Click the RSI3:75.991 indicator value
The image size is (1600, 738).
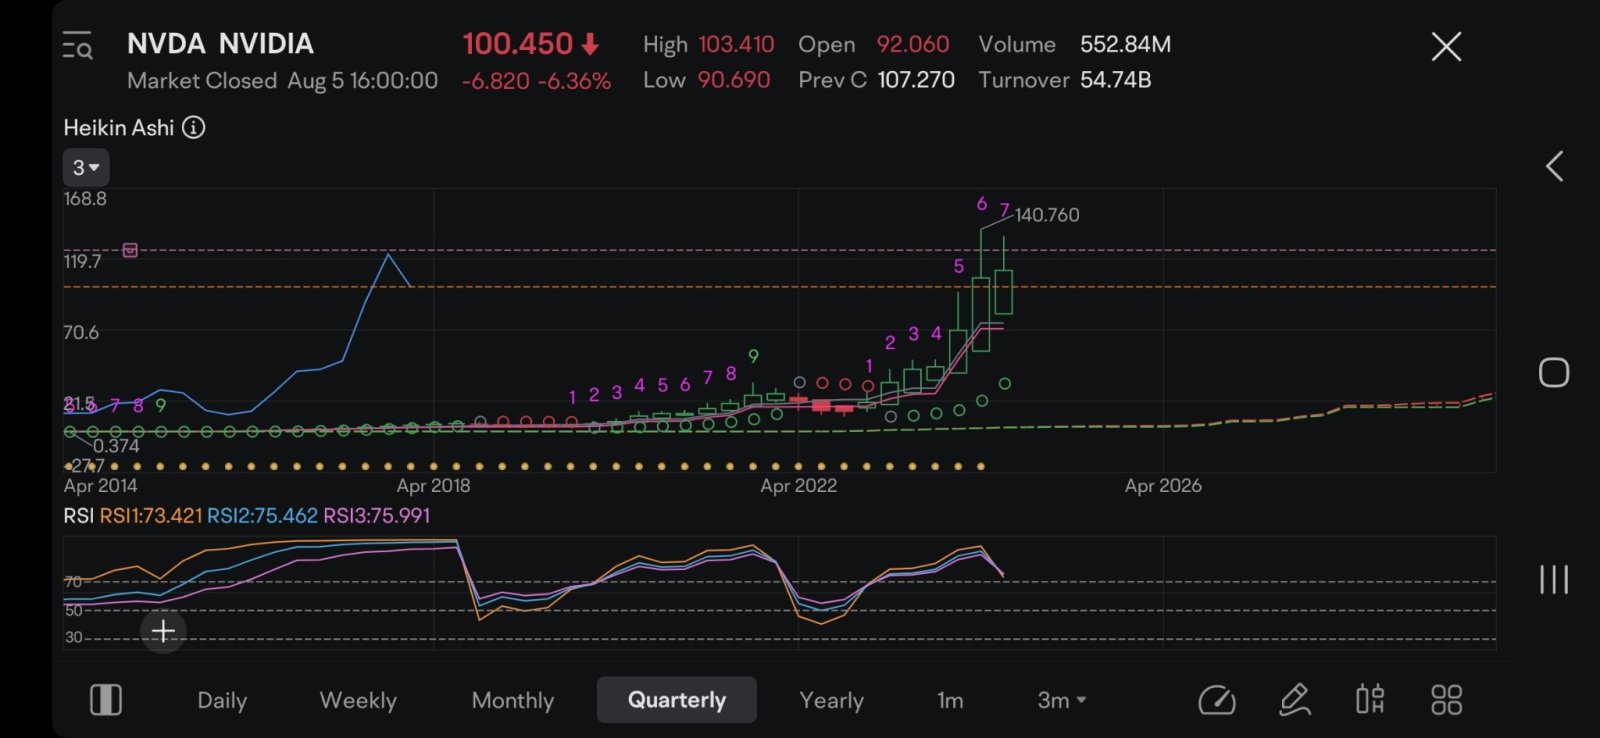tap(377, 516)
